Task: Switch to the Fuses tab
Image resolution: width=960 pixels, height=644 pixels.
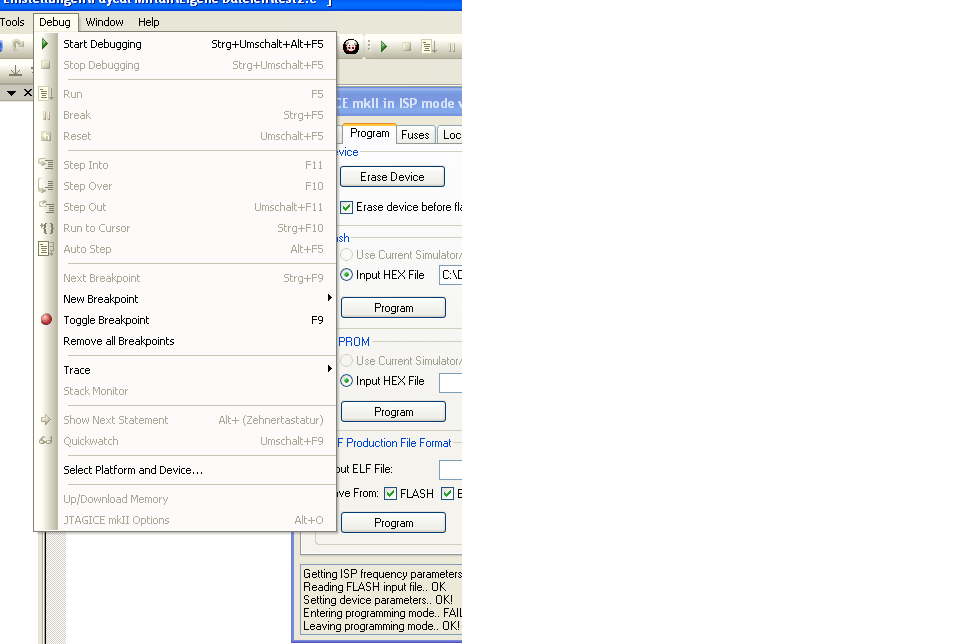Action: coord(416,135)
